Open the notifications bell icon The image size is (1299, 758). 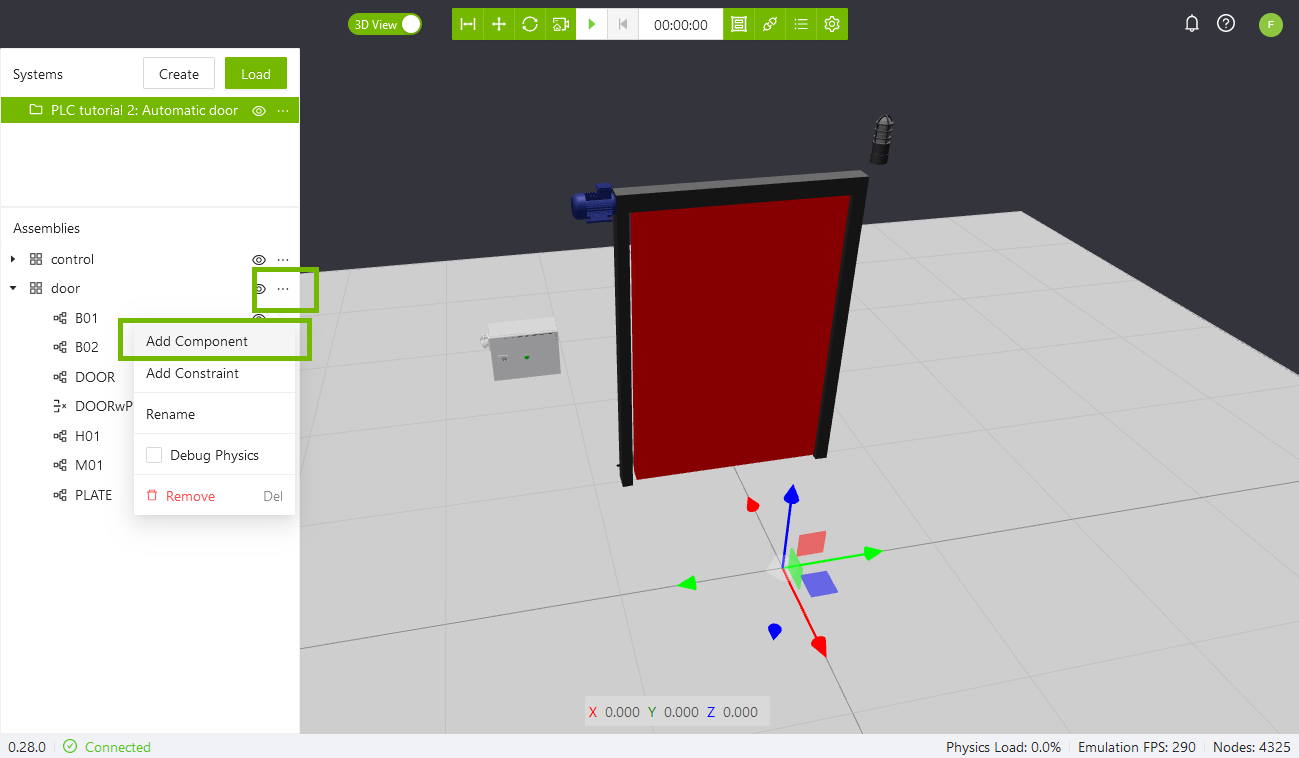(1192, 24)
